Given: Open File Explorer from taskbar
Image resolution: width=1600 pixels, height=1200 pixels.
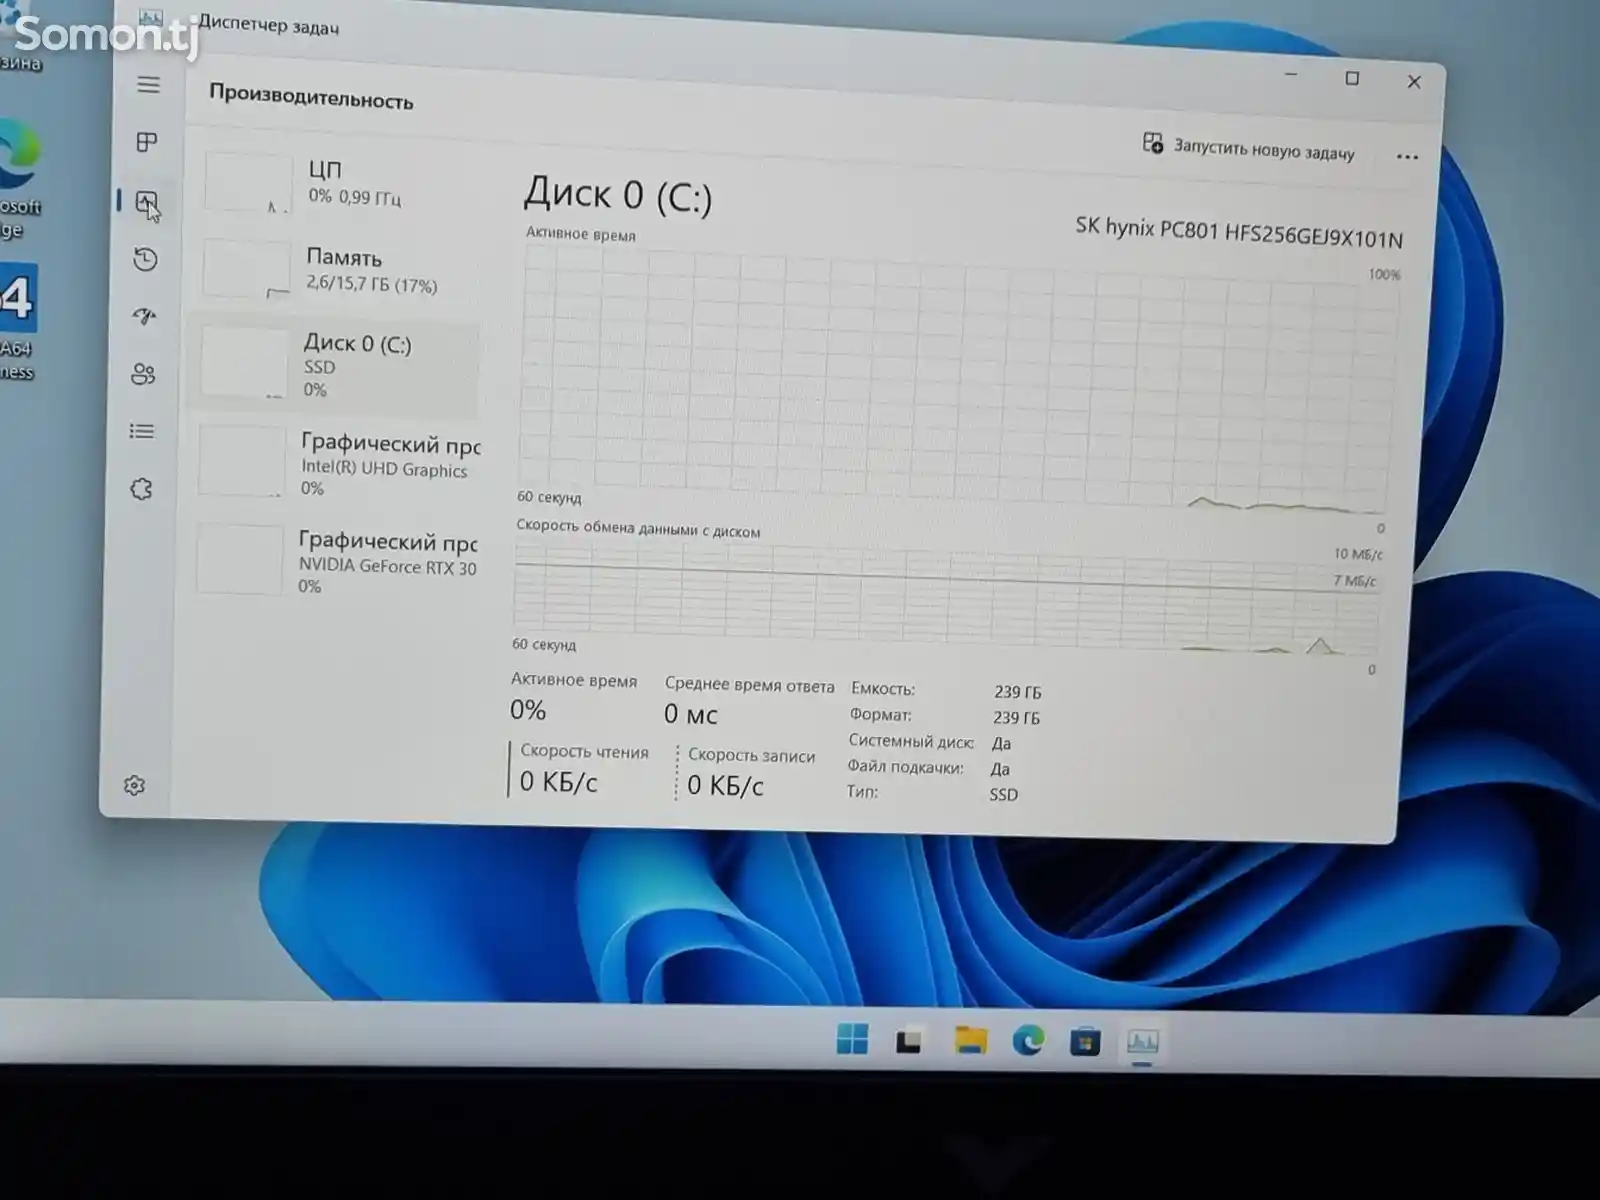Looking at the screenshot, I should 970,1041.
